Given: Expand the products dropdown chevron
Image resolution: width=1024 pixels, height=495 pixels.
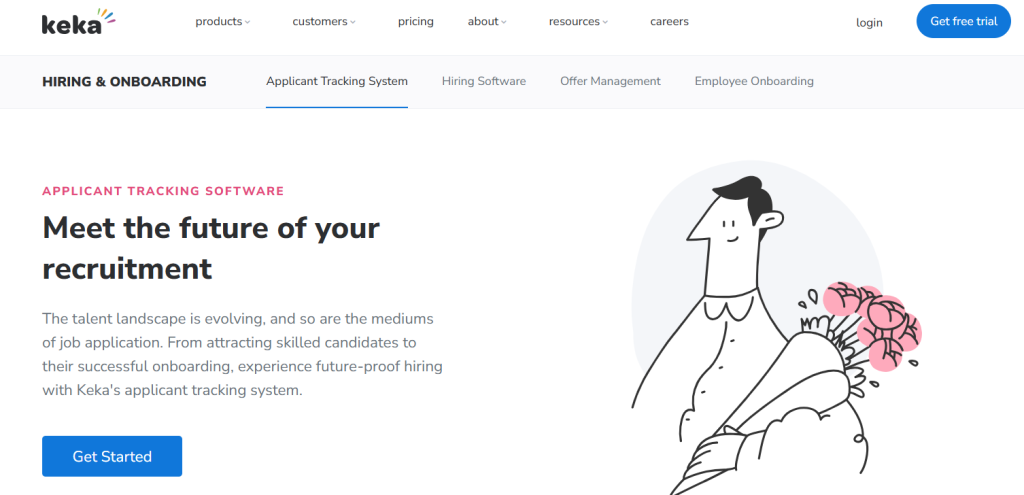Looking at the screenshot, I should coord(248,22).
